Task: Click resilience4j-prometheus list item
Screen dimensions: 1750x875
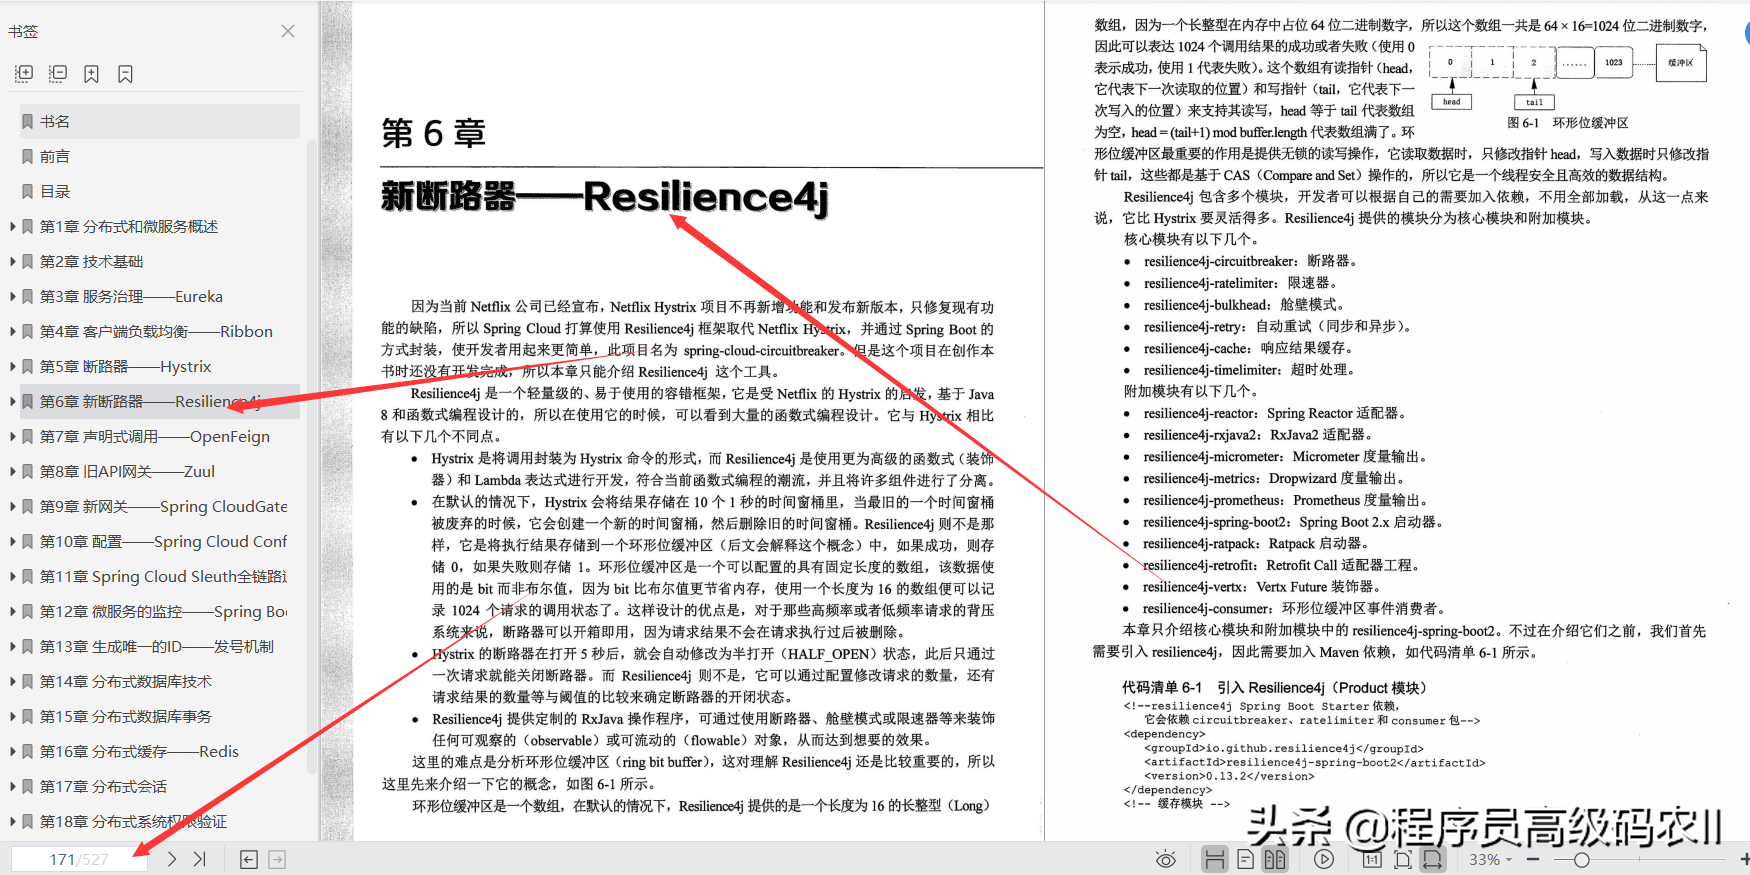Action: [1285, 500]
